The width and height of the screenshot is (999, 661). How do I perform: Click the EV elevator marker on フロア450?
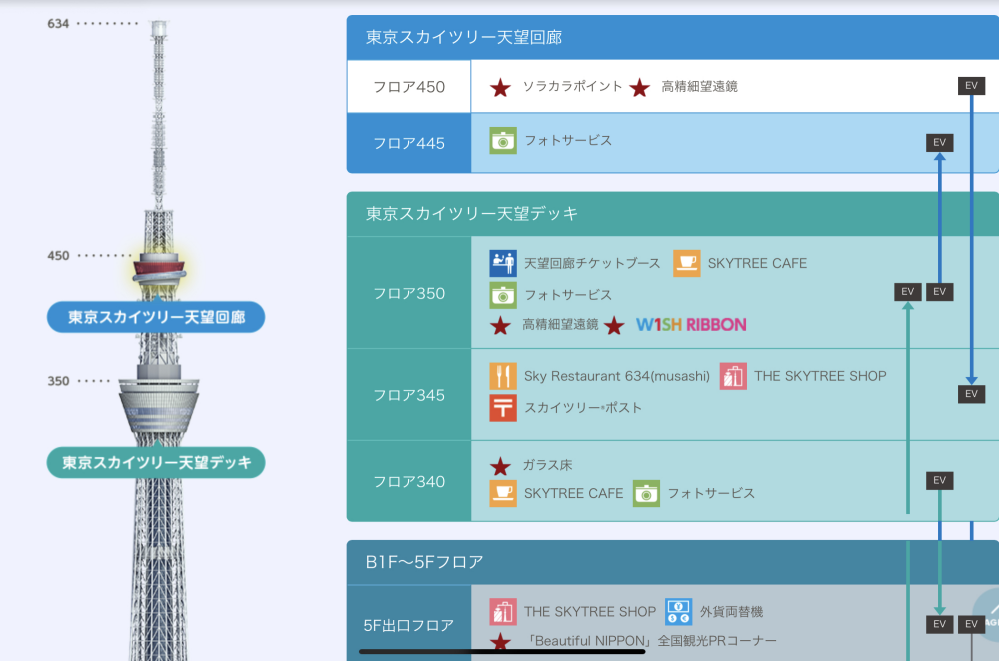pyautogui.click(x=971, y=85)
